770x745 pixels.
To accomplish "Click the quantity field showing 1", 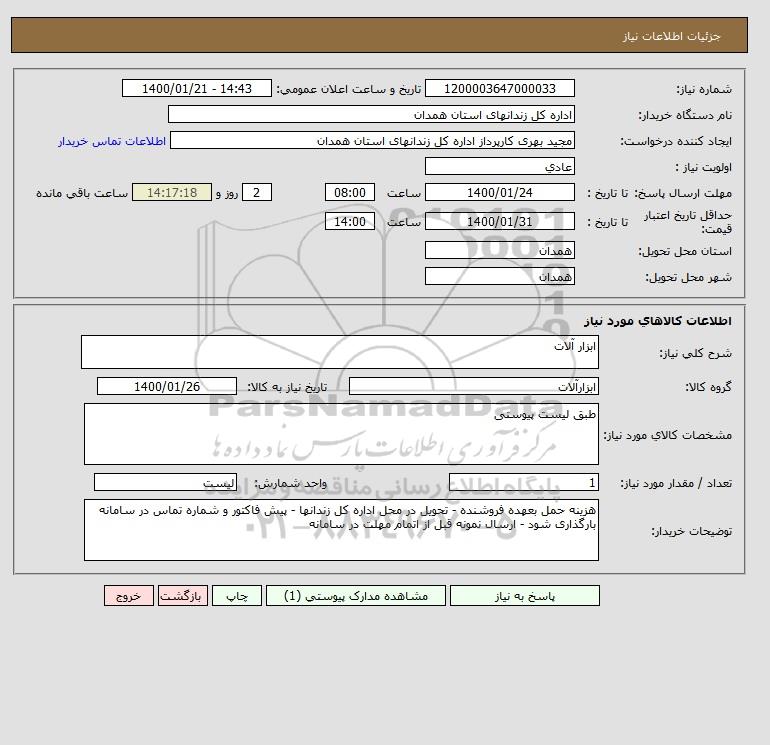I will [523, 482].
